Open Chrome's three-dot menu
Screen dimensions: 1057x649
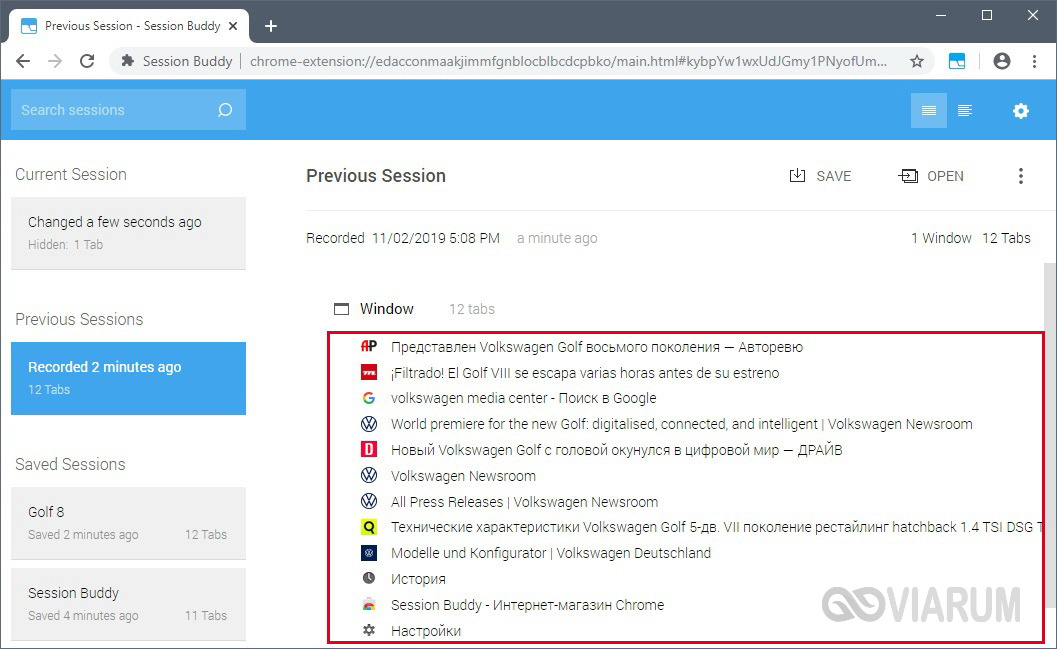coord(1034,61)
